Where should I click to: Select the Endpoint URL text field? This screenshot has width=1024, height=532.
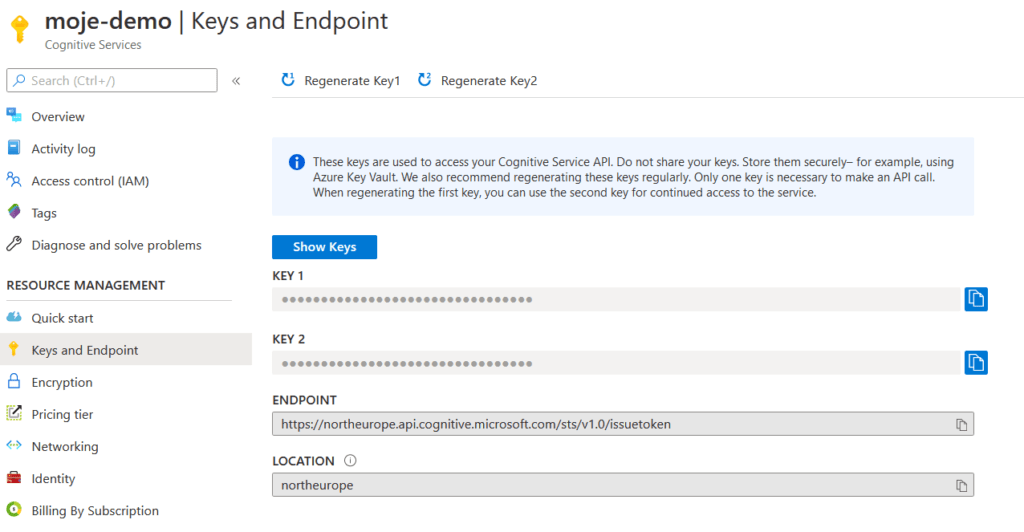coord(610,424)
